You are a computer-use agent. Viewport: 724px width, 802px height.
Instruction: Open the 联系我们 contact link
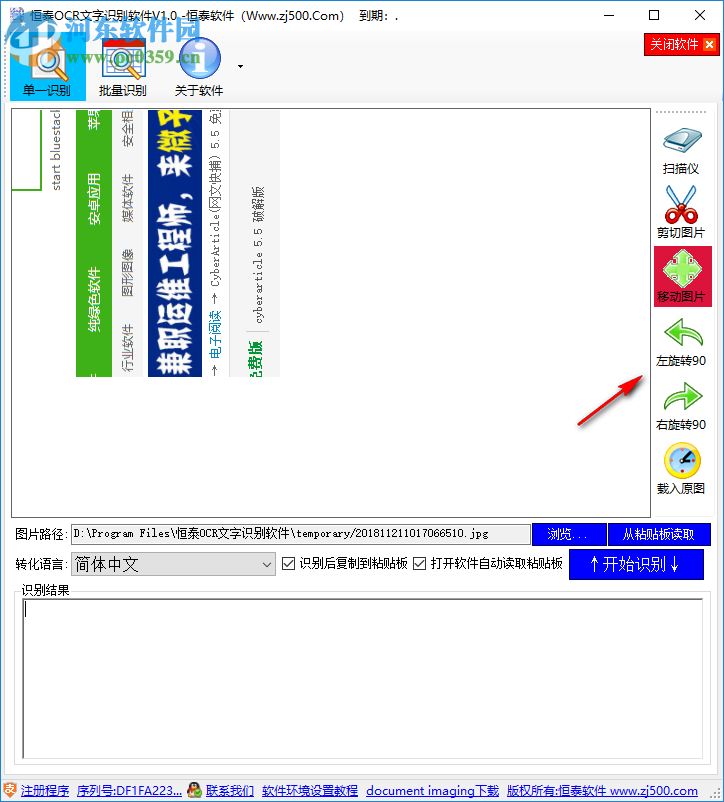coord(230,791)
